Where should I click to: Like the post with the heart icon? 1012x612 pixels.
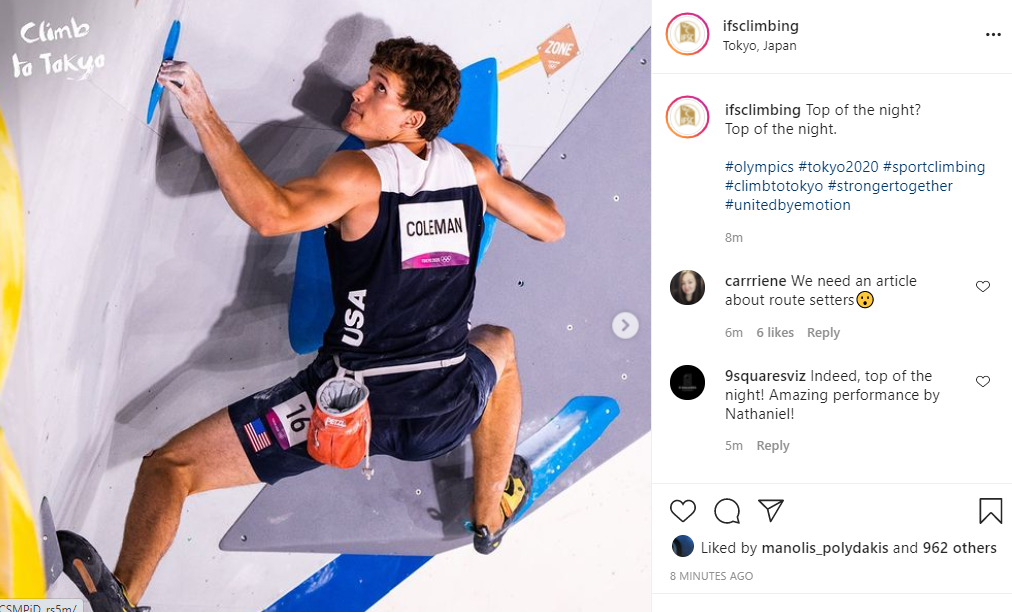(683, 511)
